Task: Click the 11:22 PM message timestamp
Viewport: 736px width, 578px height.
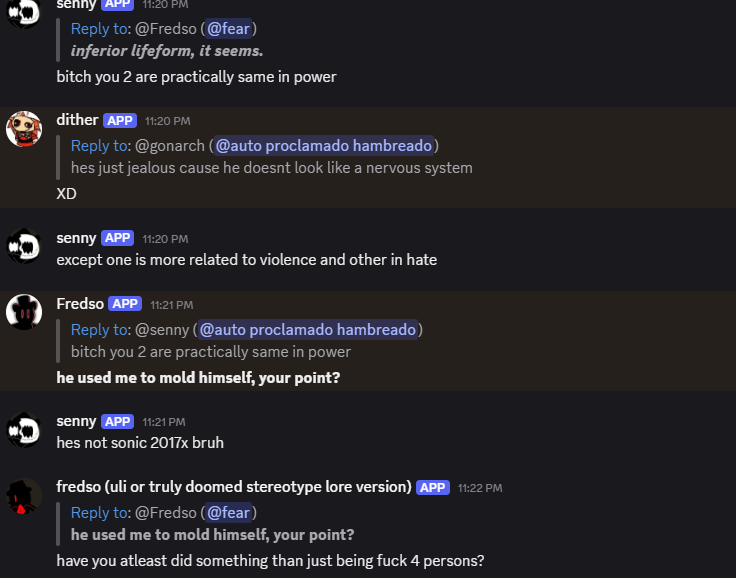Action: pos(480,488)
